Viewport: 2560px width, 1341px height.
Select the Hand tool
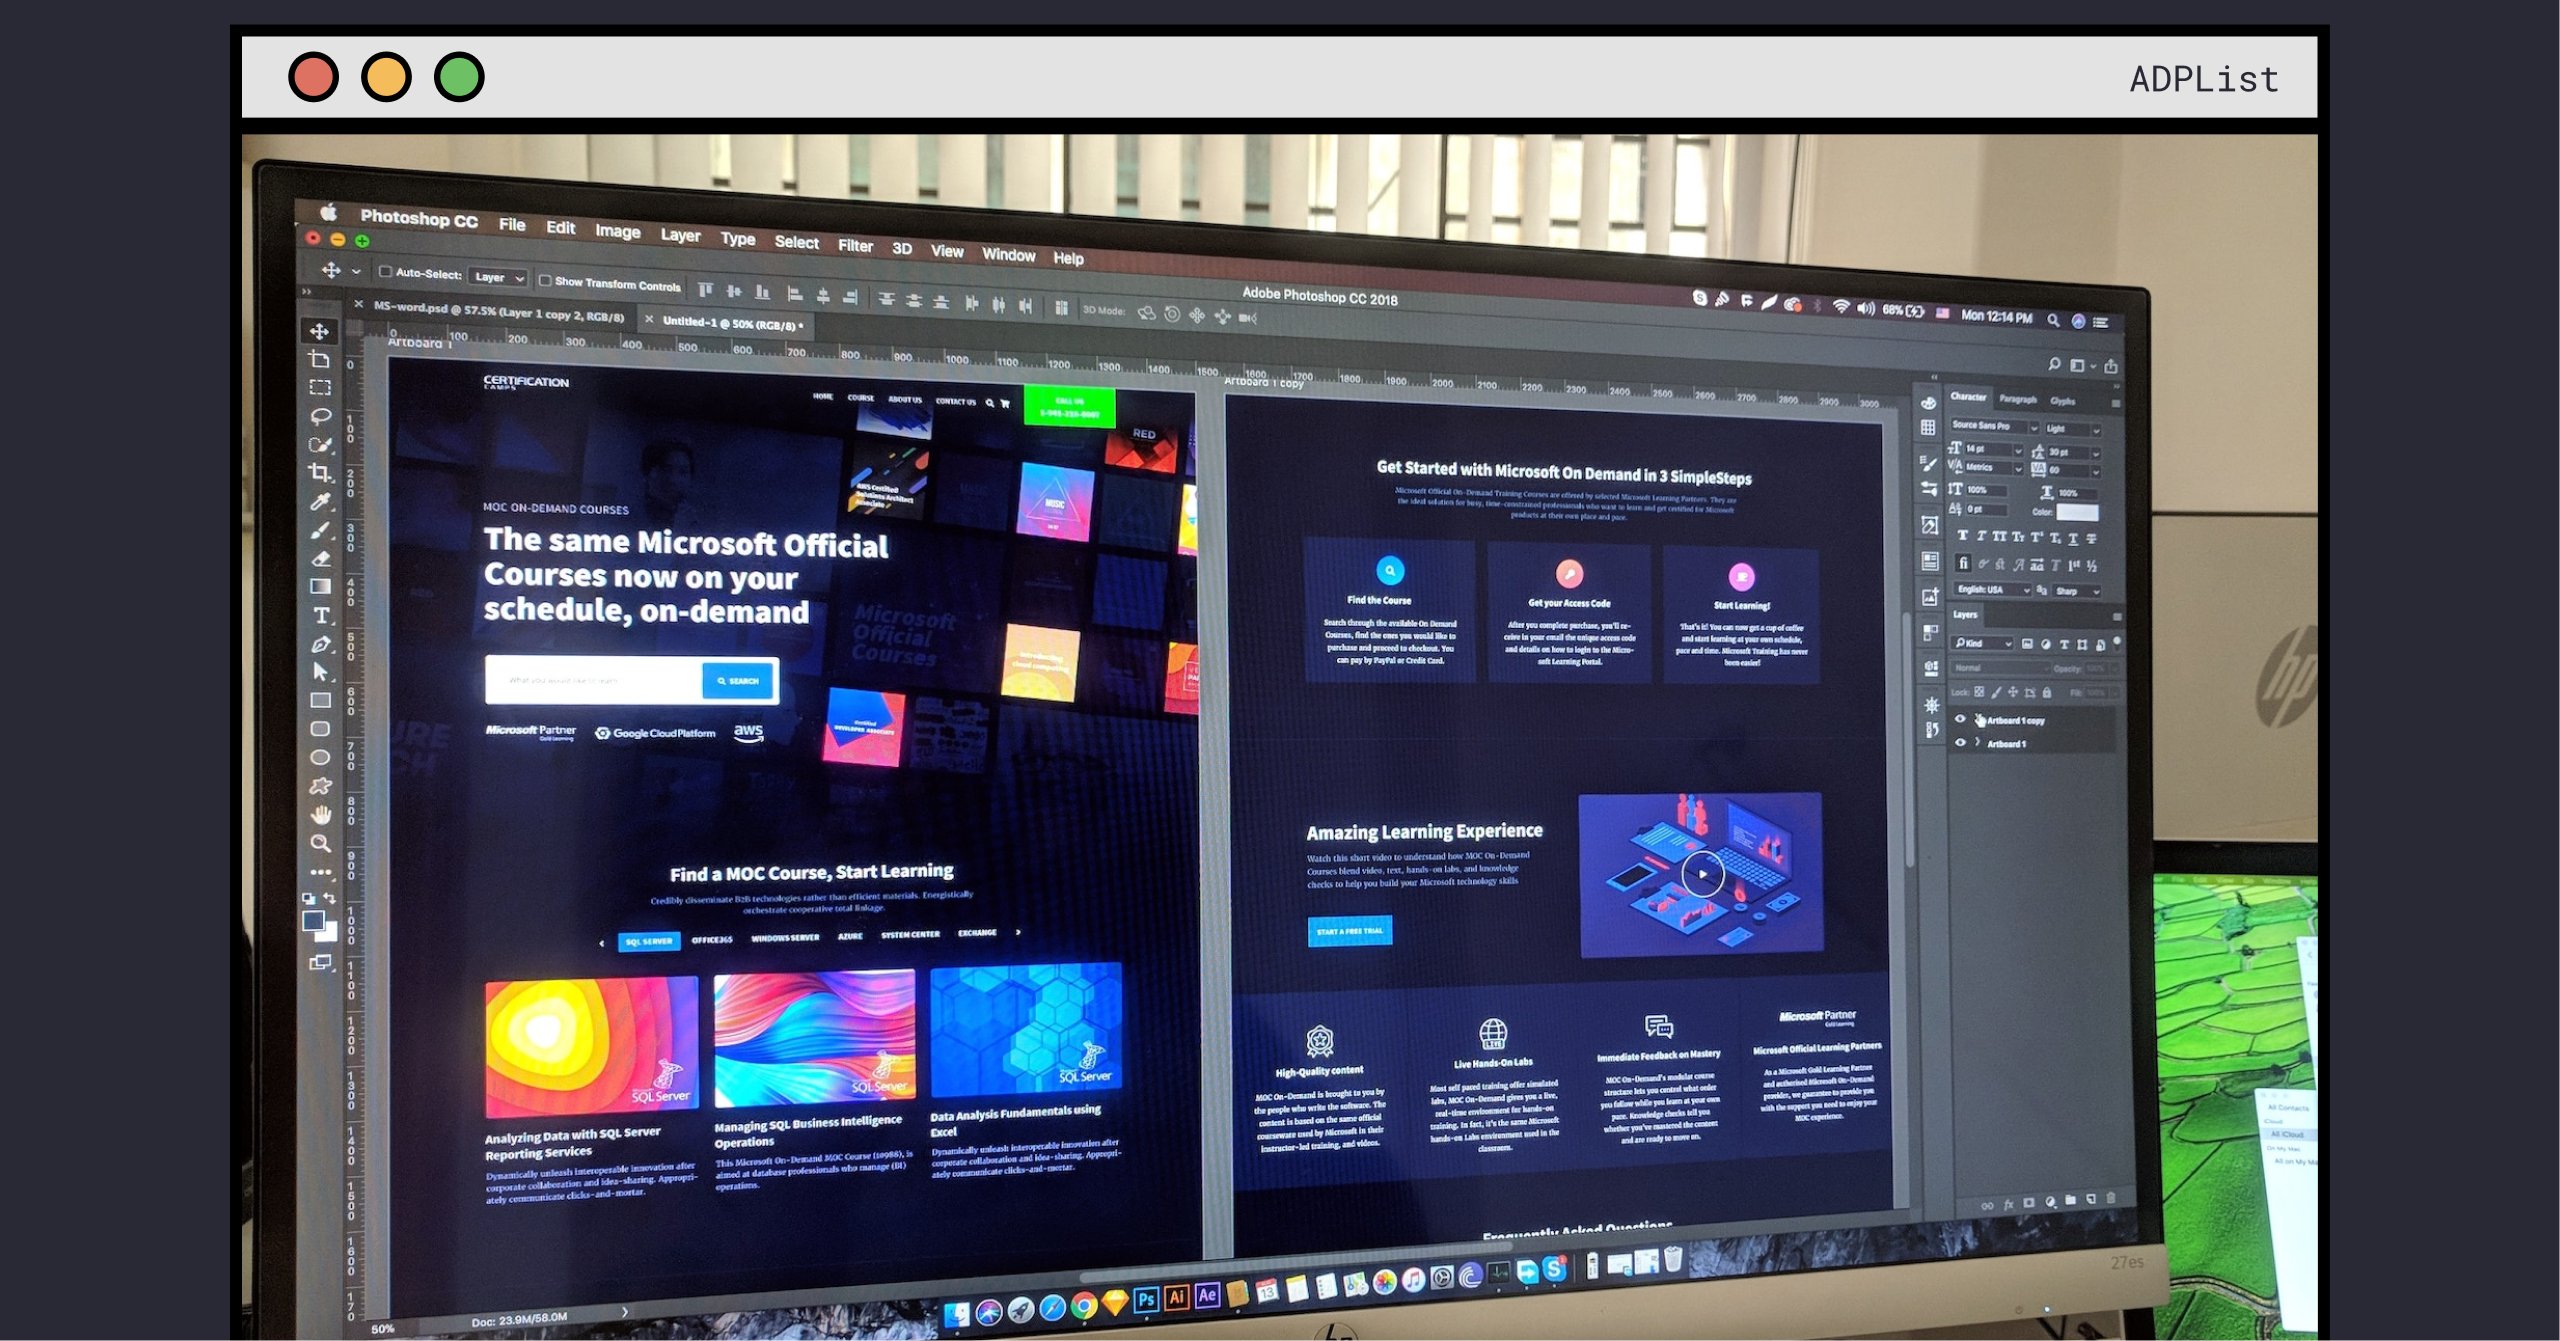pyautogui.click(x=320, y=815)
